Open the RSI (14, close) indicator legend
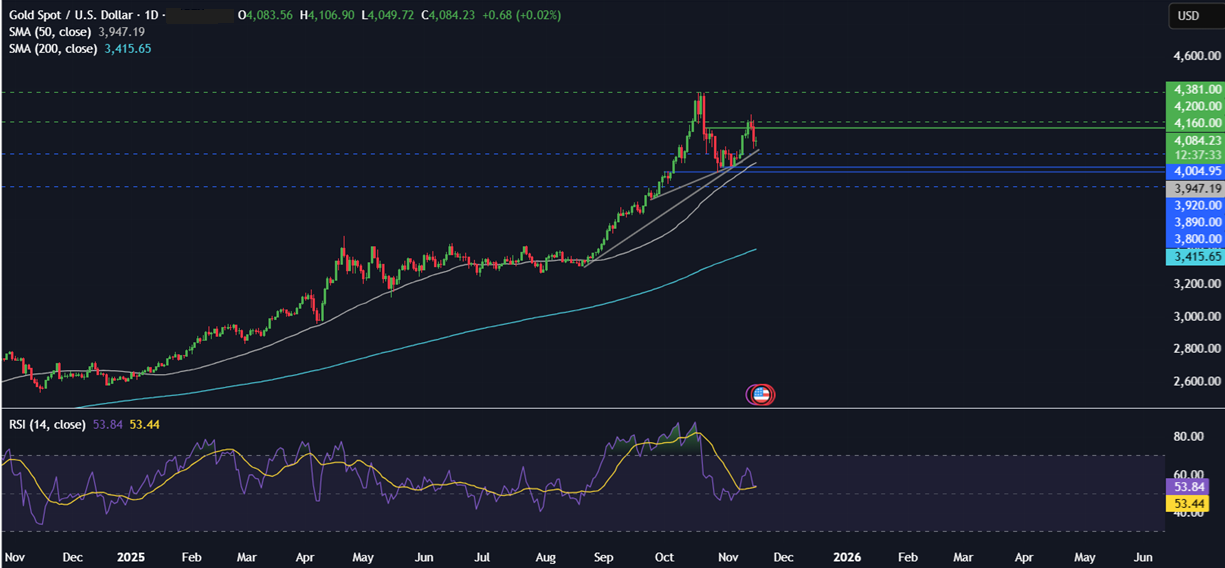The width and height of the screenshot is (1225, 568). click(x=47, y=424)
